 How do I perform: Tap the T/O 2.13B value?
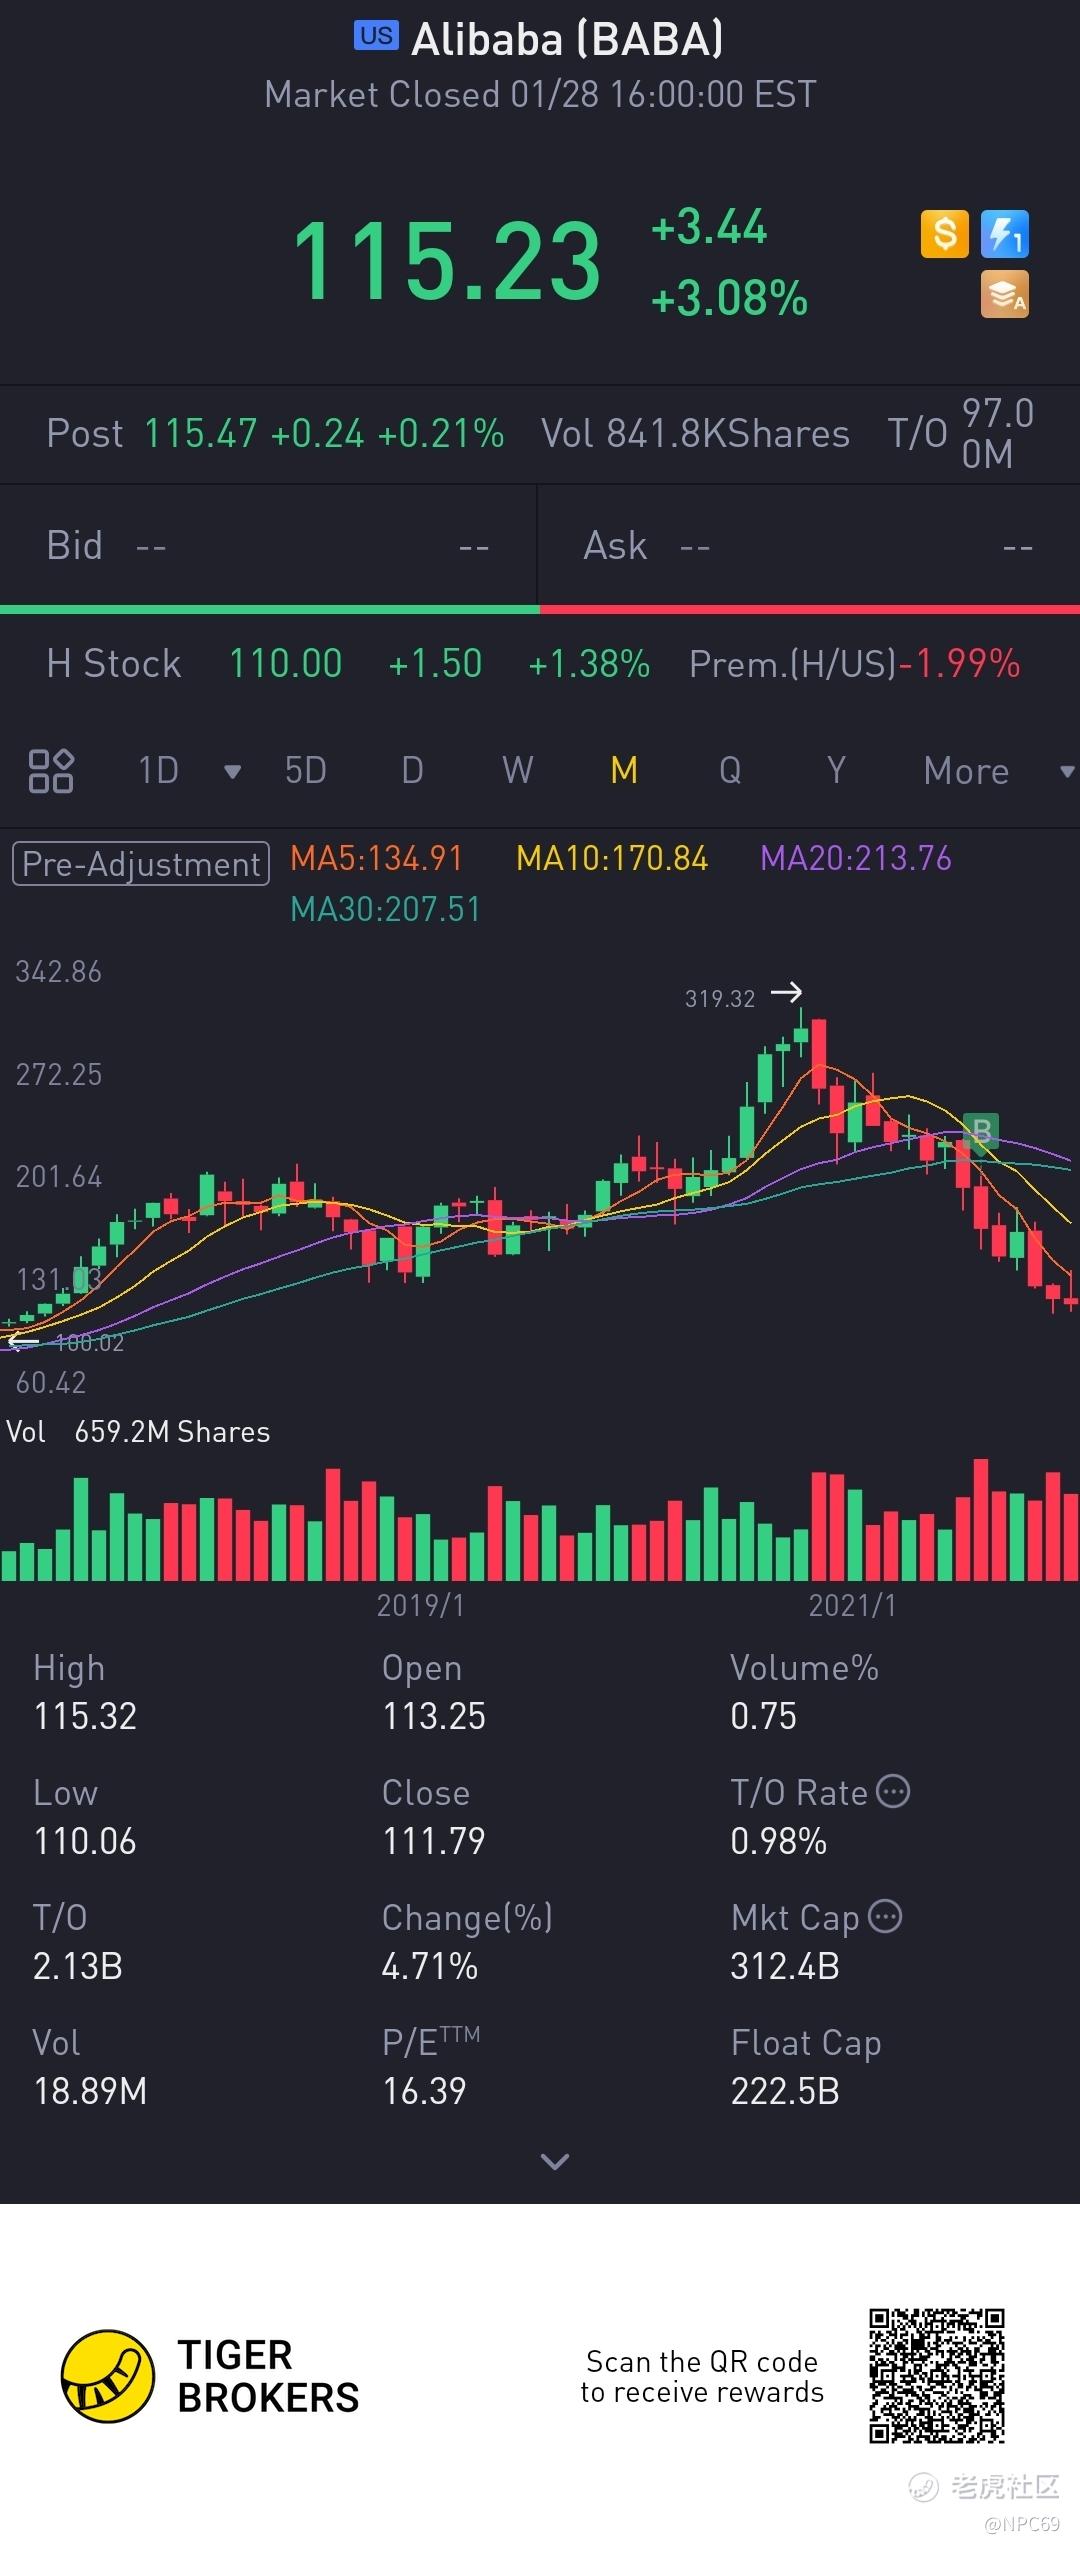click(x=78, y=1966)
